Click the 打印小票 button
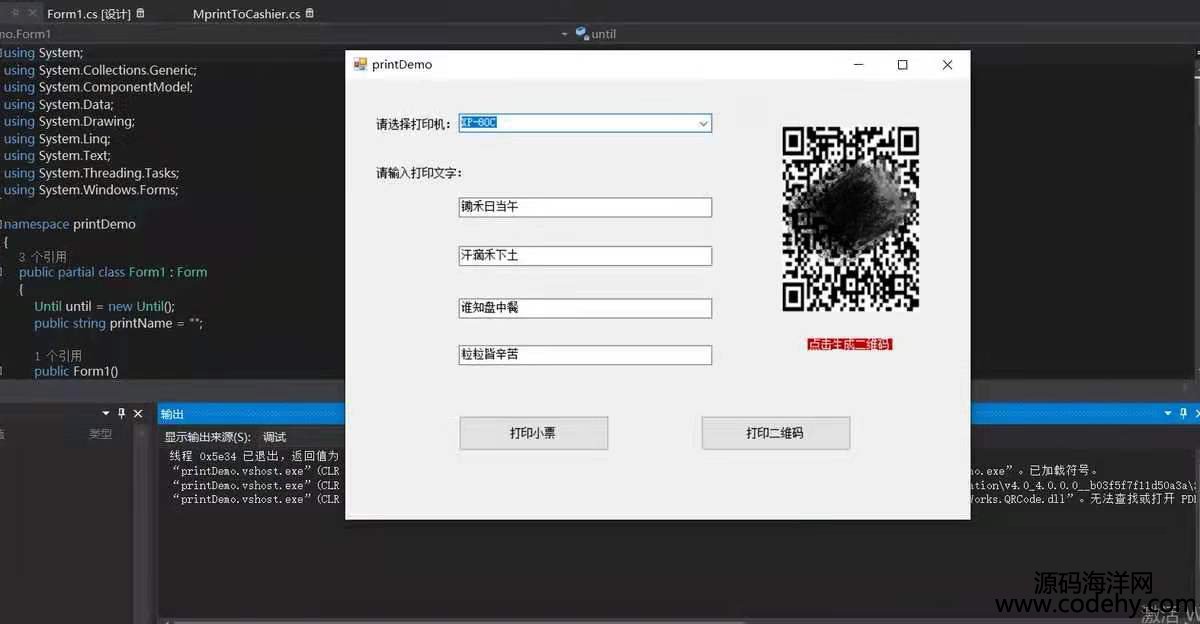1200x624 pixels. pyautogui.click(x=533, y=433)
